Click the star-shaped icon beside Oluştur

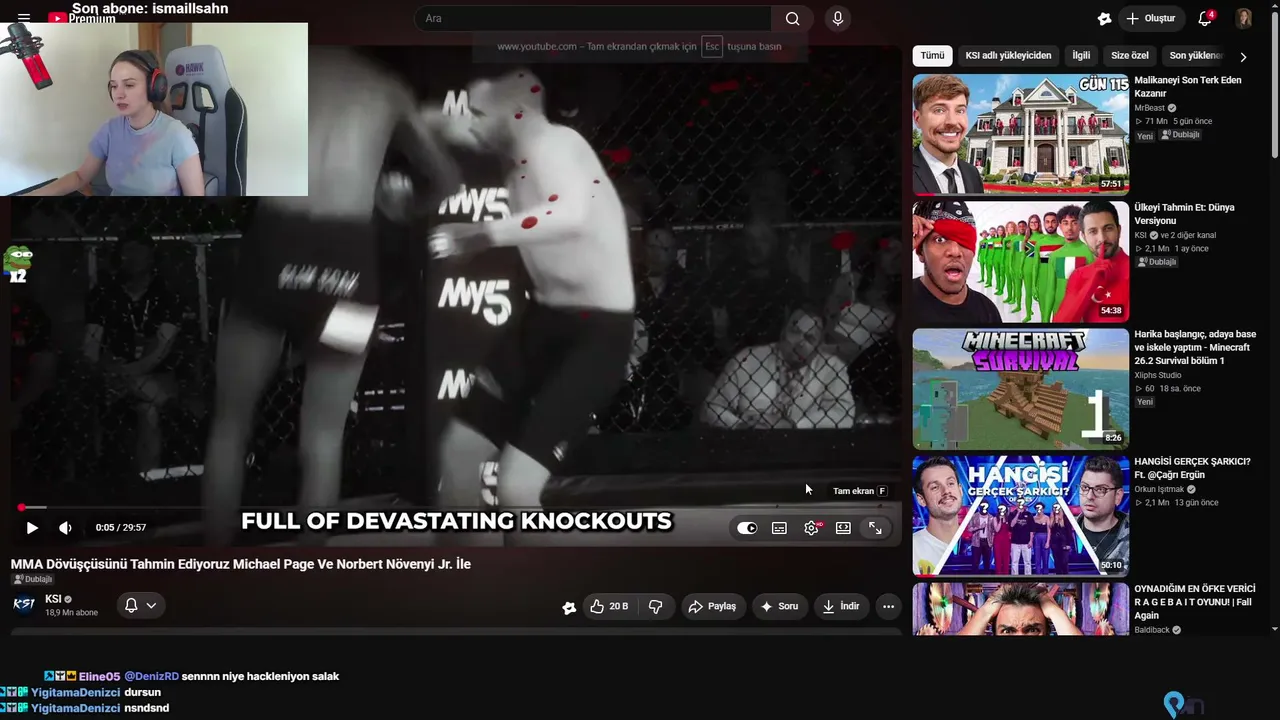tap(1104, 18)
